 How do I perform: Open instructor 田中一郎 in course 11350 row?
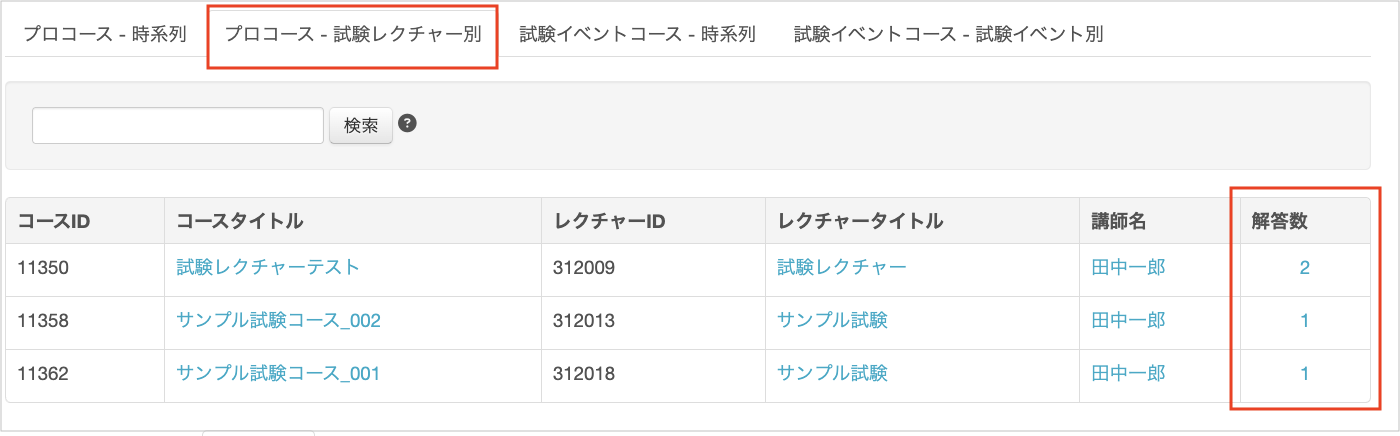(1128, 267)
